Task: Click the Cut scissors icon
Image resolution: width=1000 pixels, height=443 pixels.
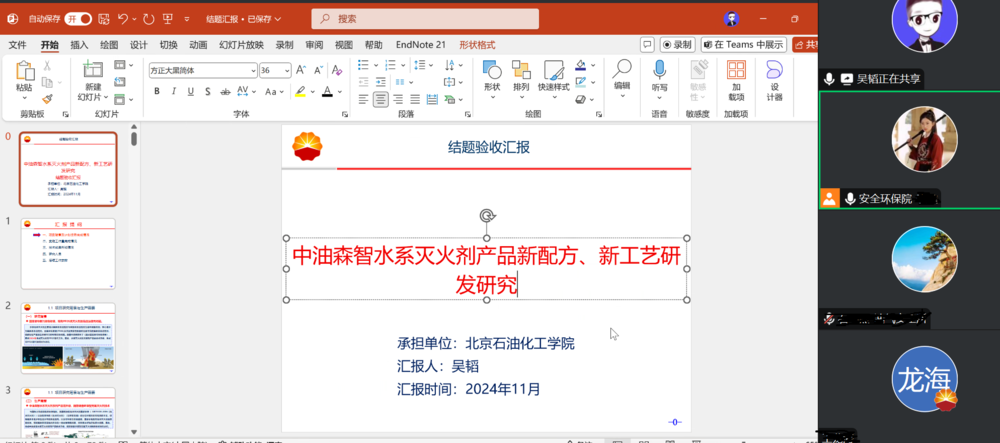Action: click(x=47, y=65)
